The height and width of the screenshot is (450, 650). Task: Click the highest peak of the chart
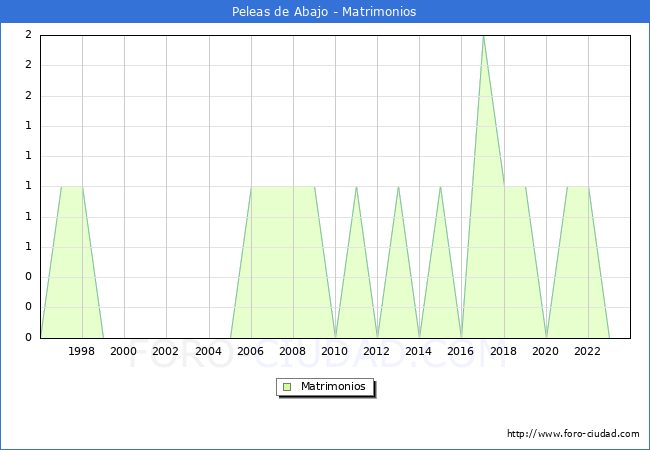483,37
